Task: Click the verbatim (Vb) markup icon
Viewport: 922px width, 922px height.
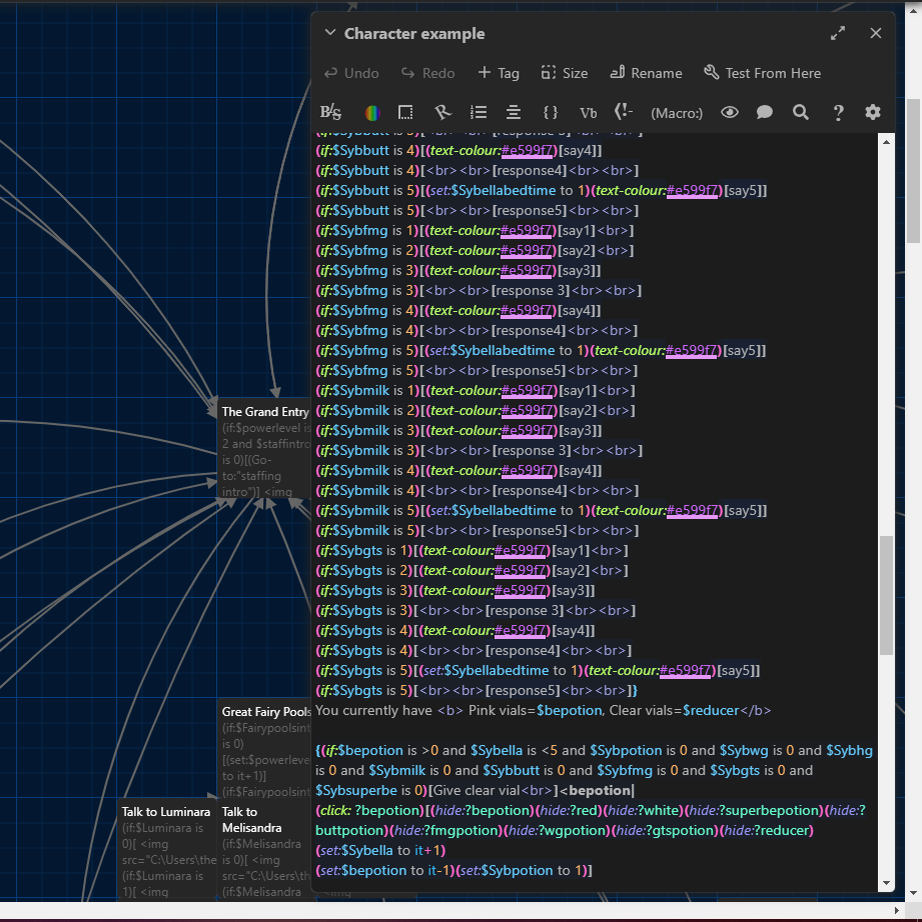Action: coord(588,113)
